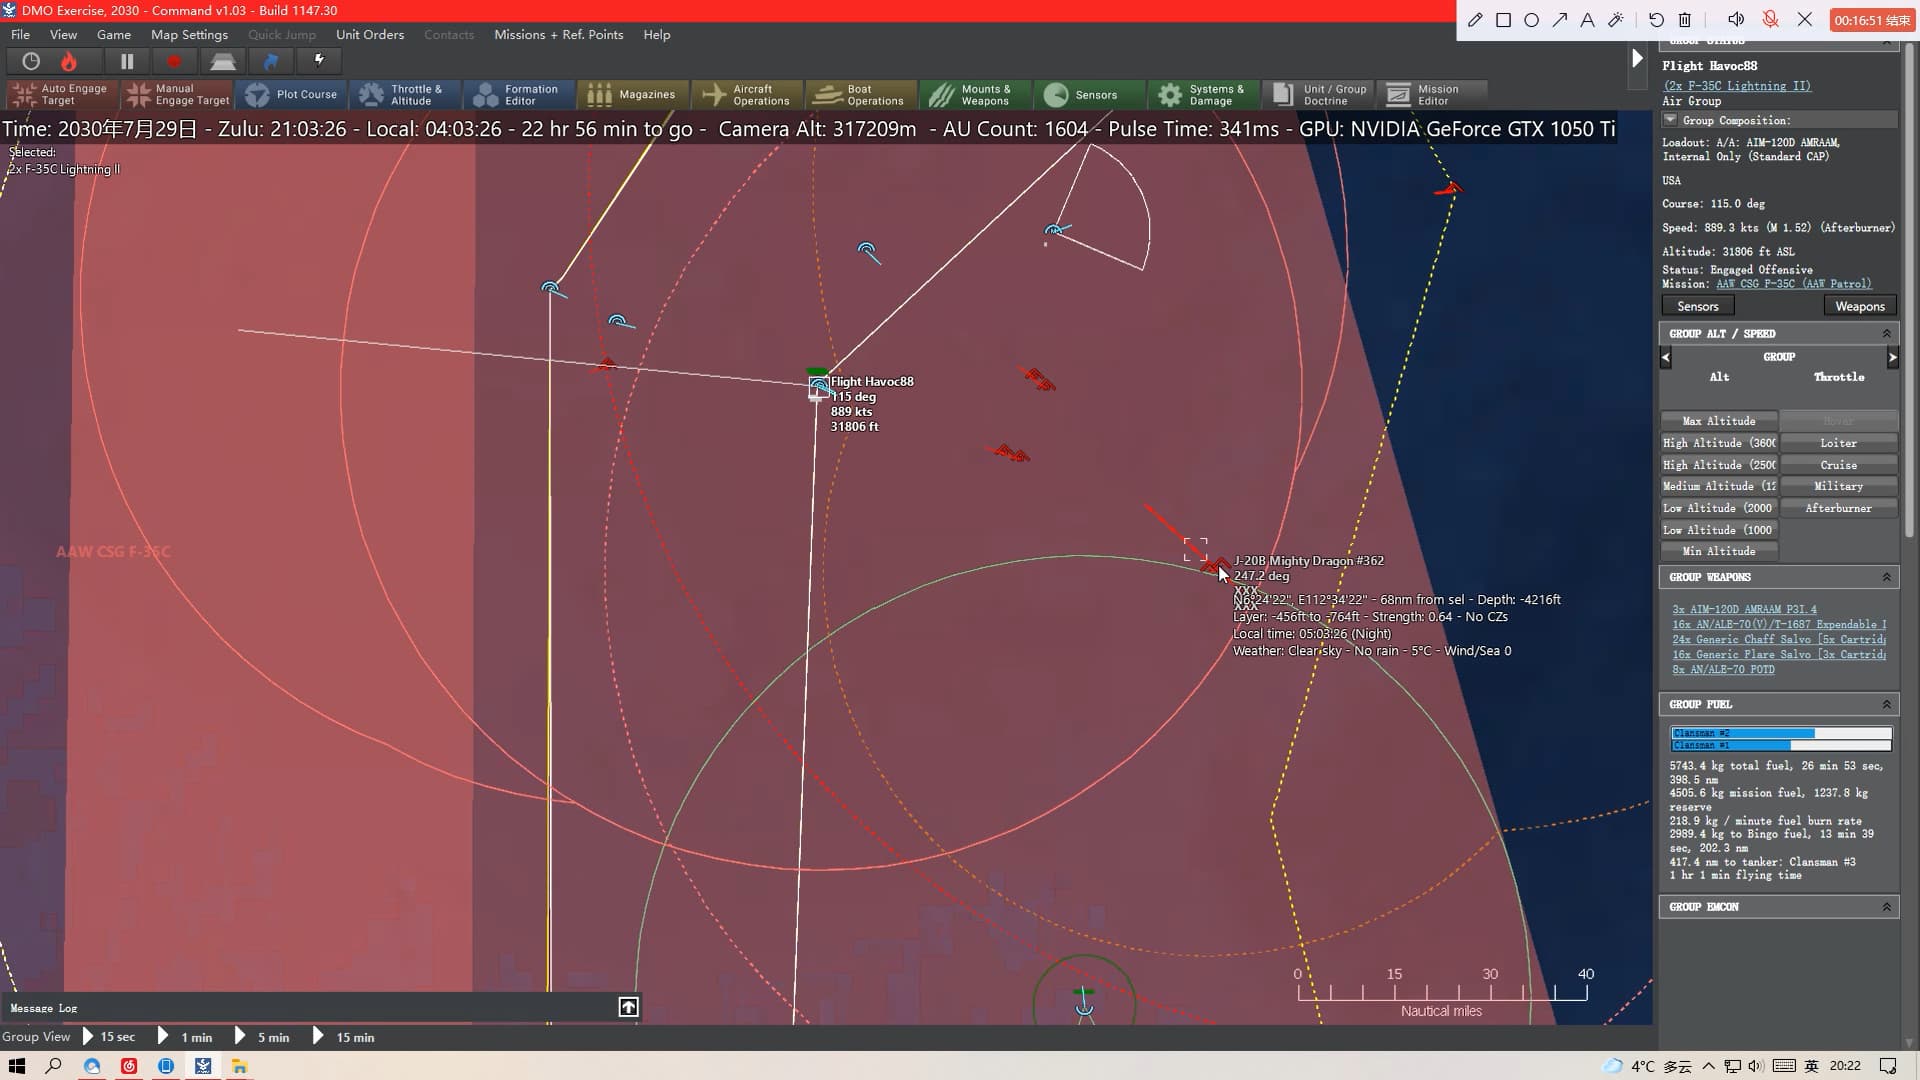
Task: Open Unit / Group Doctrine
Action: 1316,95
